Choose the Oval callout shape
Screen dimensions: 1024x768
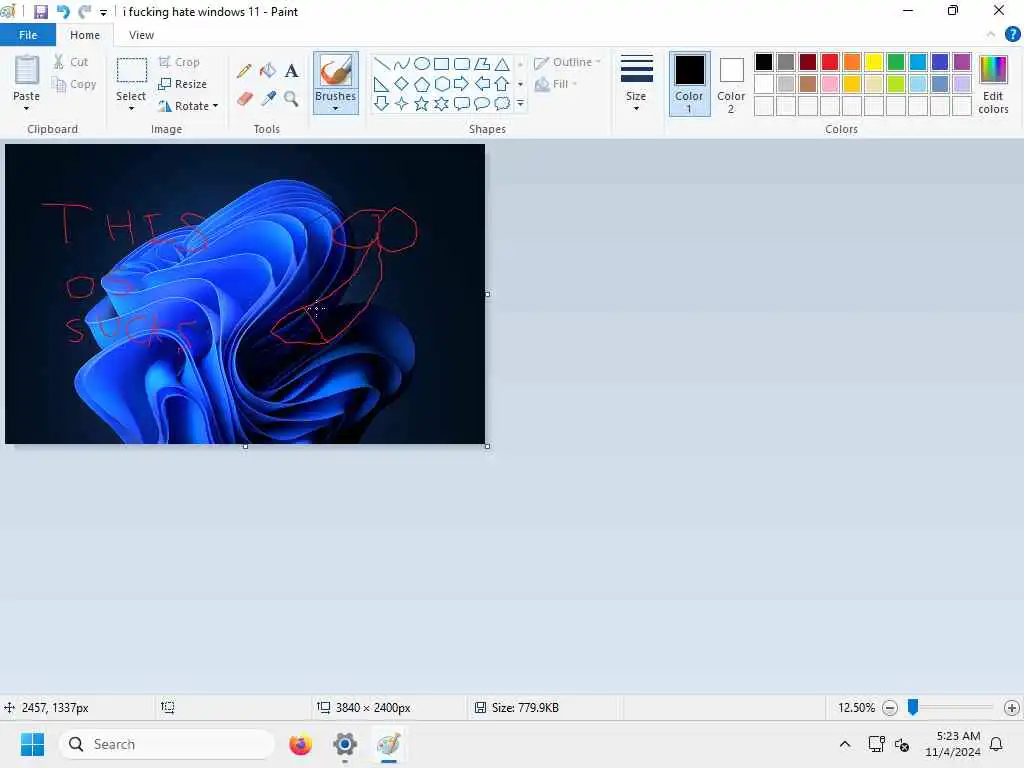(x=482, y=103)
